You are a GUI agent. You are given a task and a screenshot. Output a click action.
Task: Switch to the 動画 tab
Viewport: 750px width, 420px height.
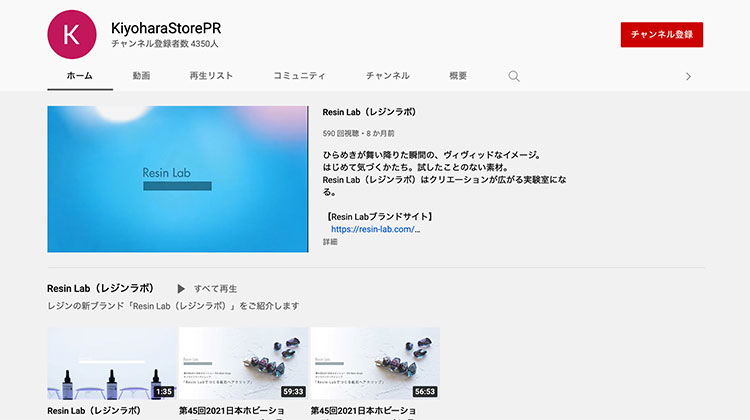(x=141, y=76)
